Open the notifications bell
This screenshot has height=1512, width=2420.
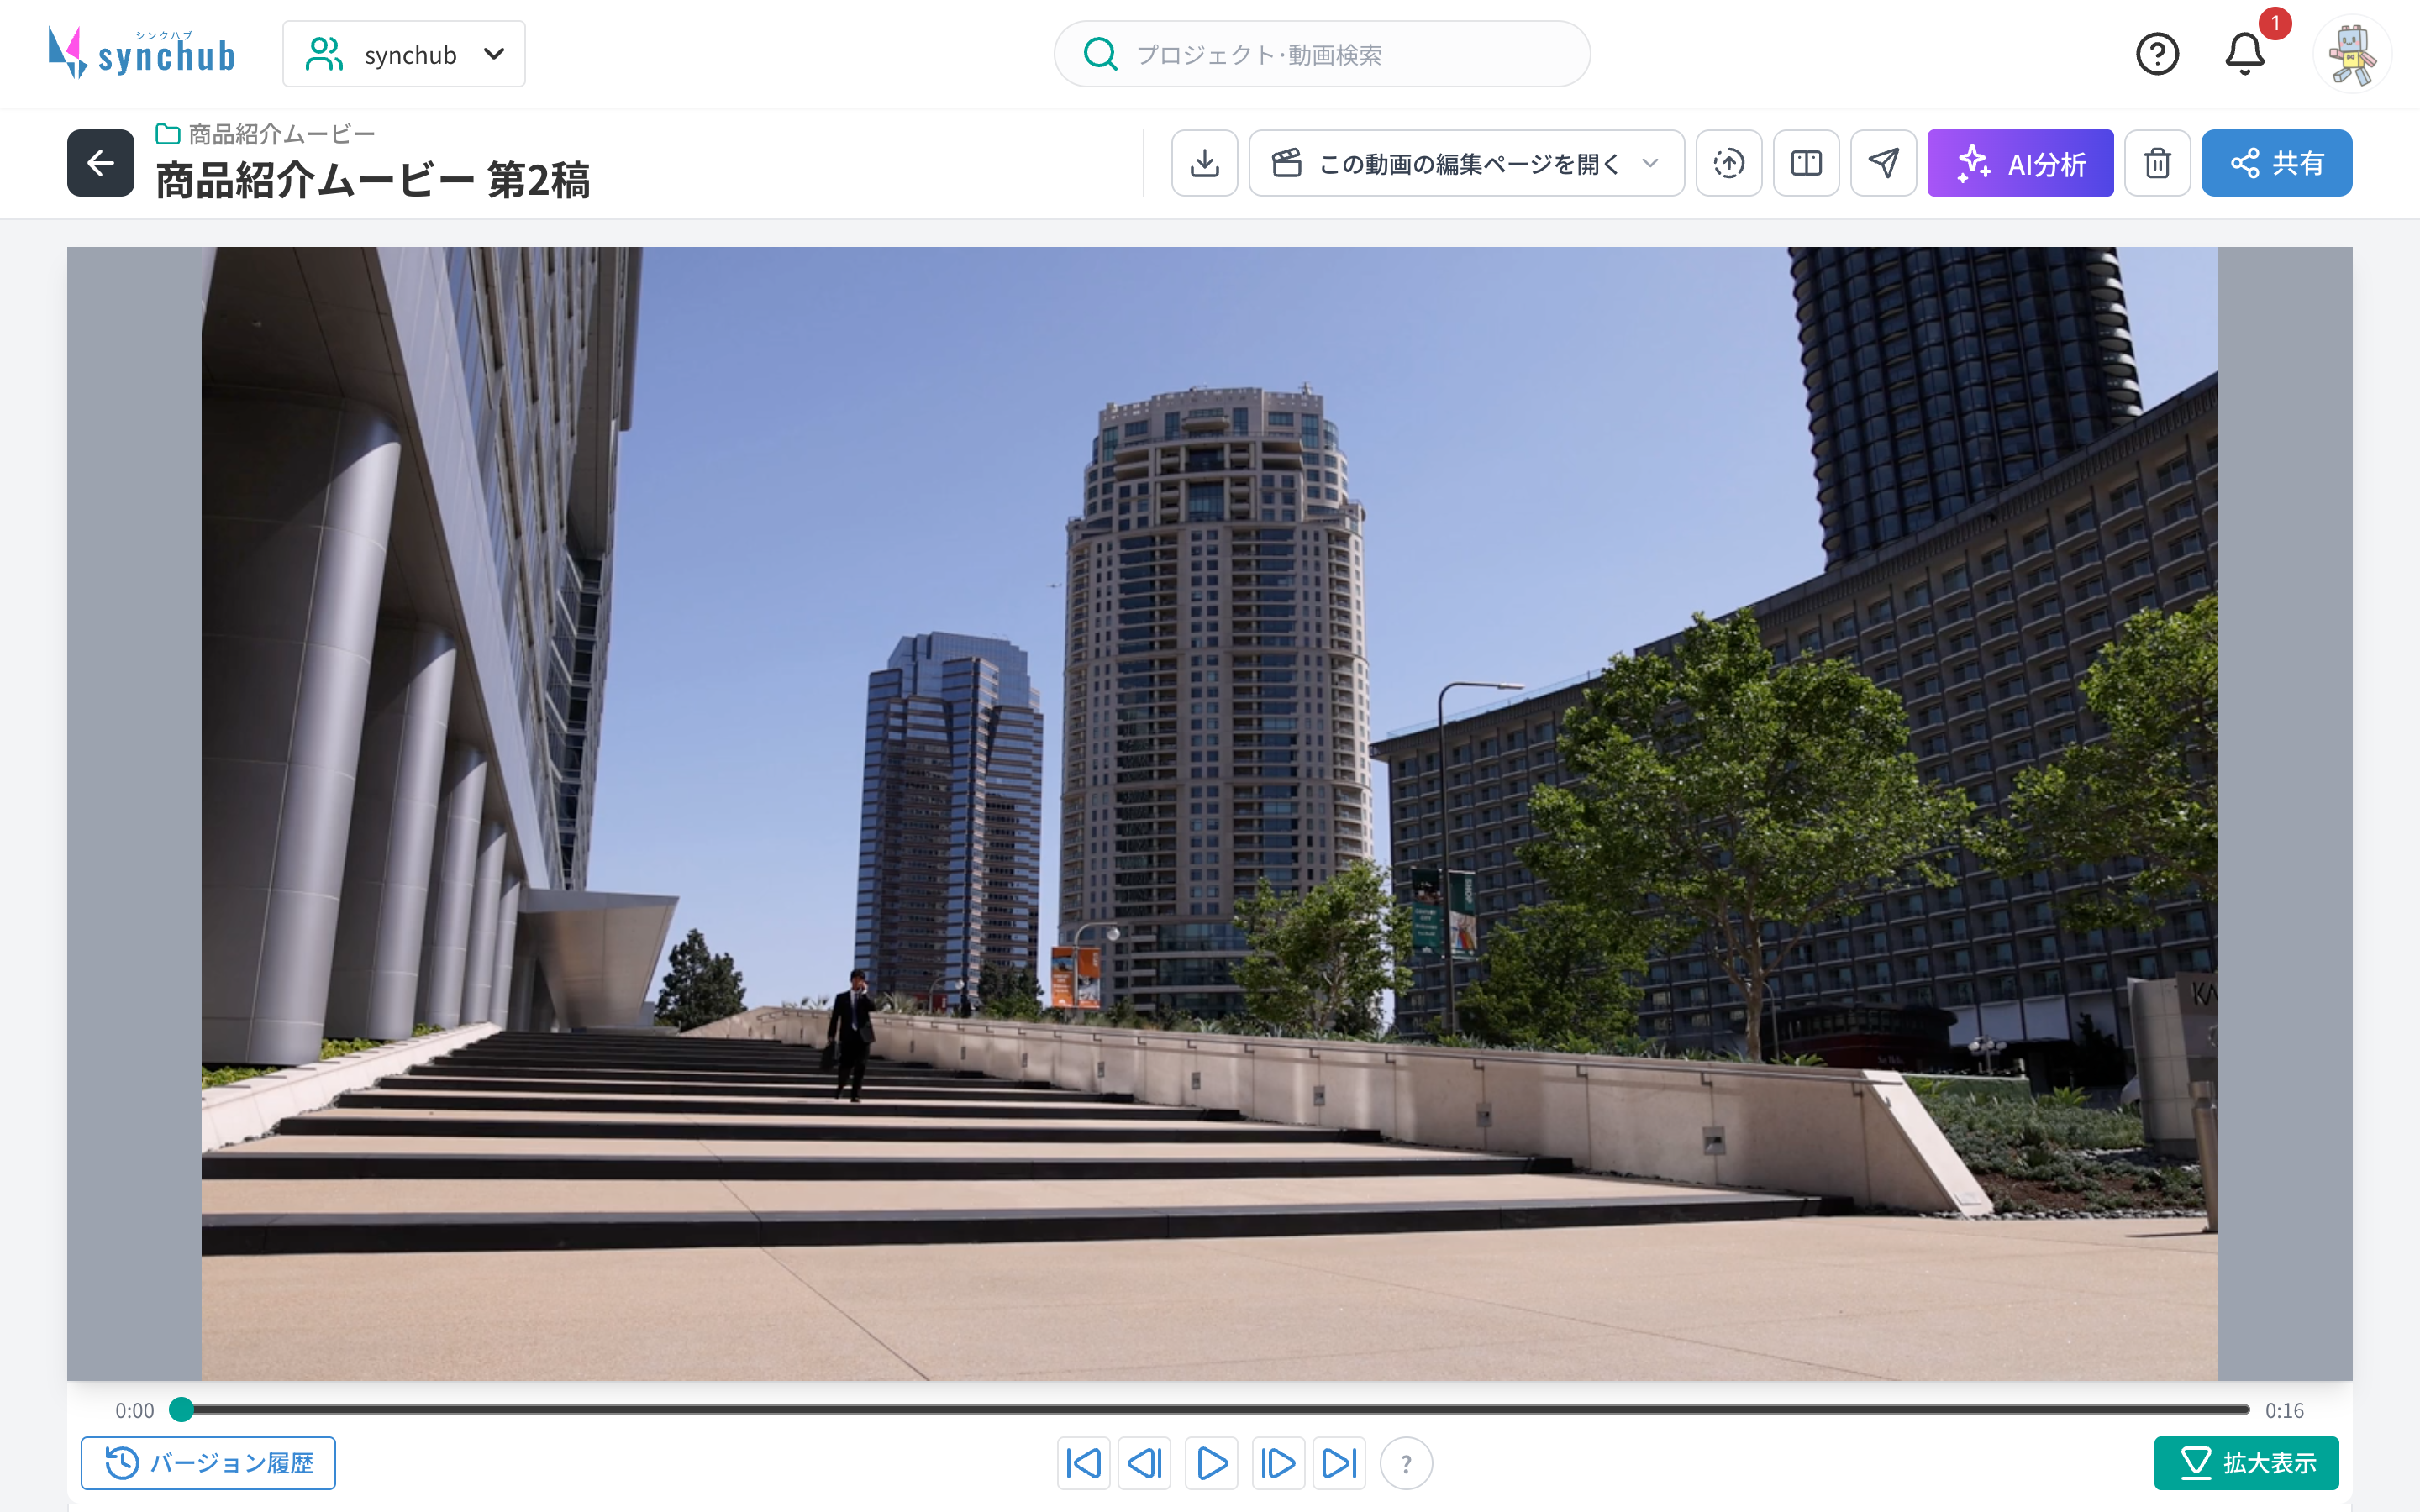click(2244, 54)
